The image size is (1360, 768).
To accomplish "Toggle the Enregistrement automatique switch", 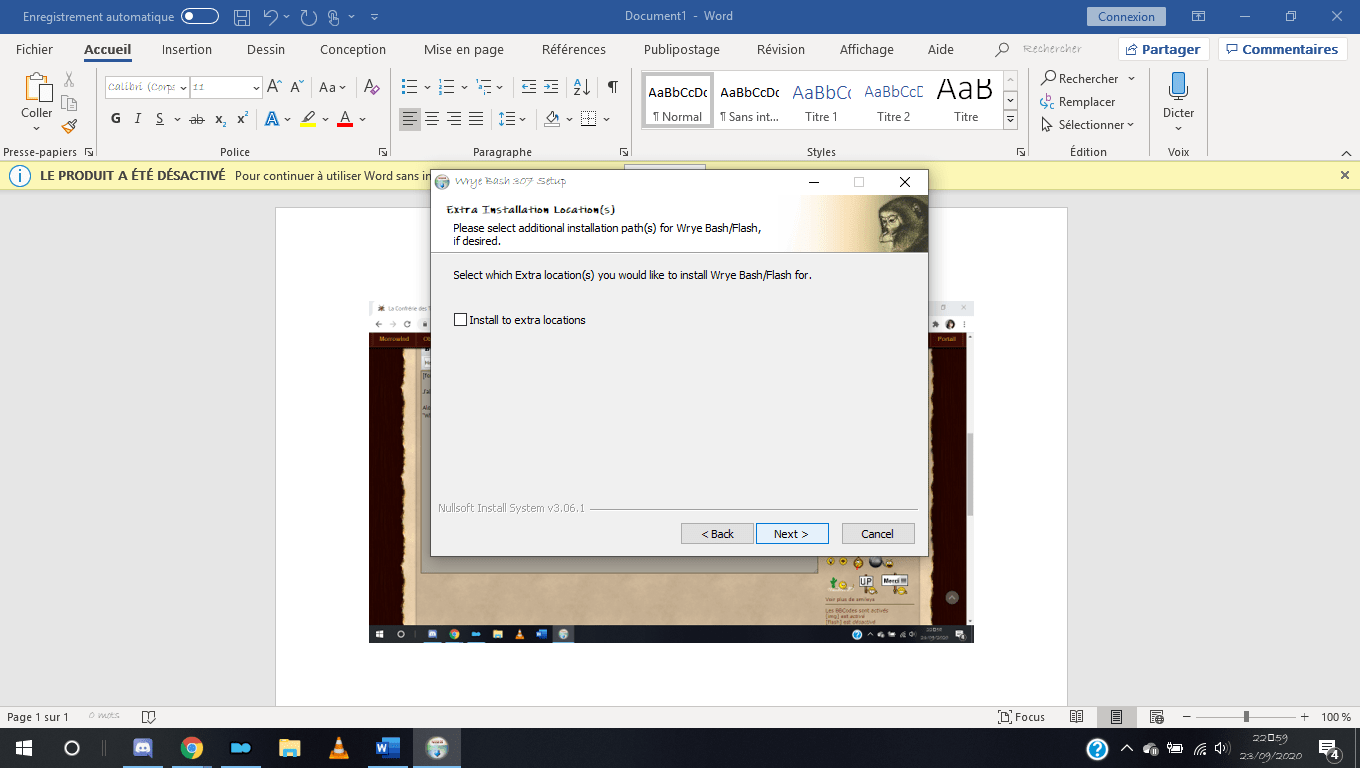I will coord(199,17).
